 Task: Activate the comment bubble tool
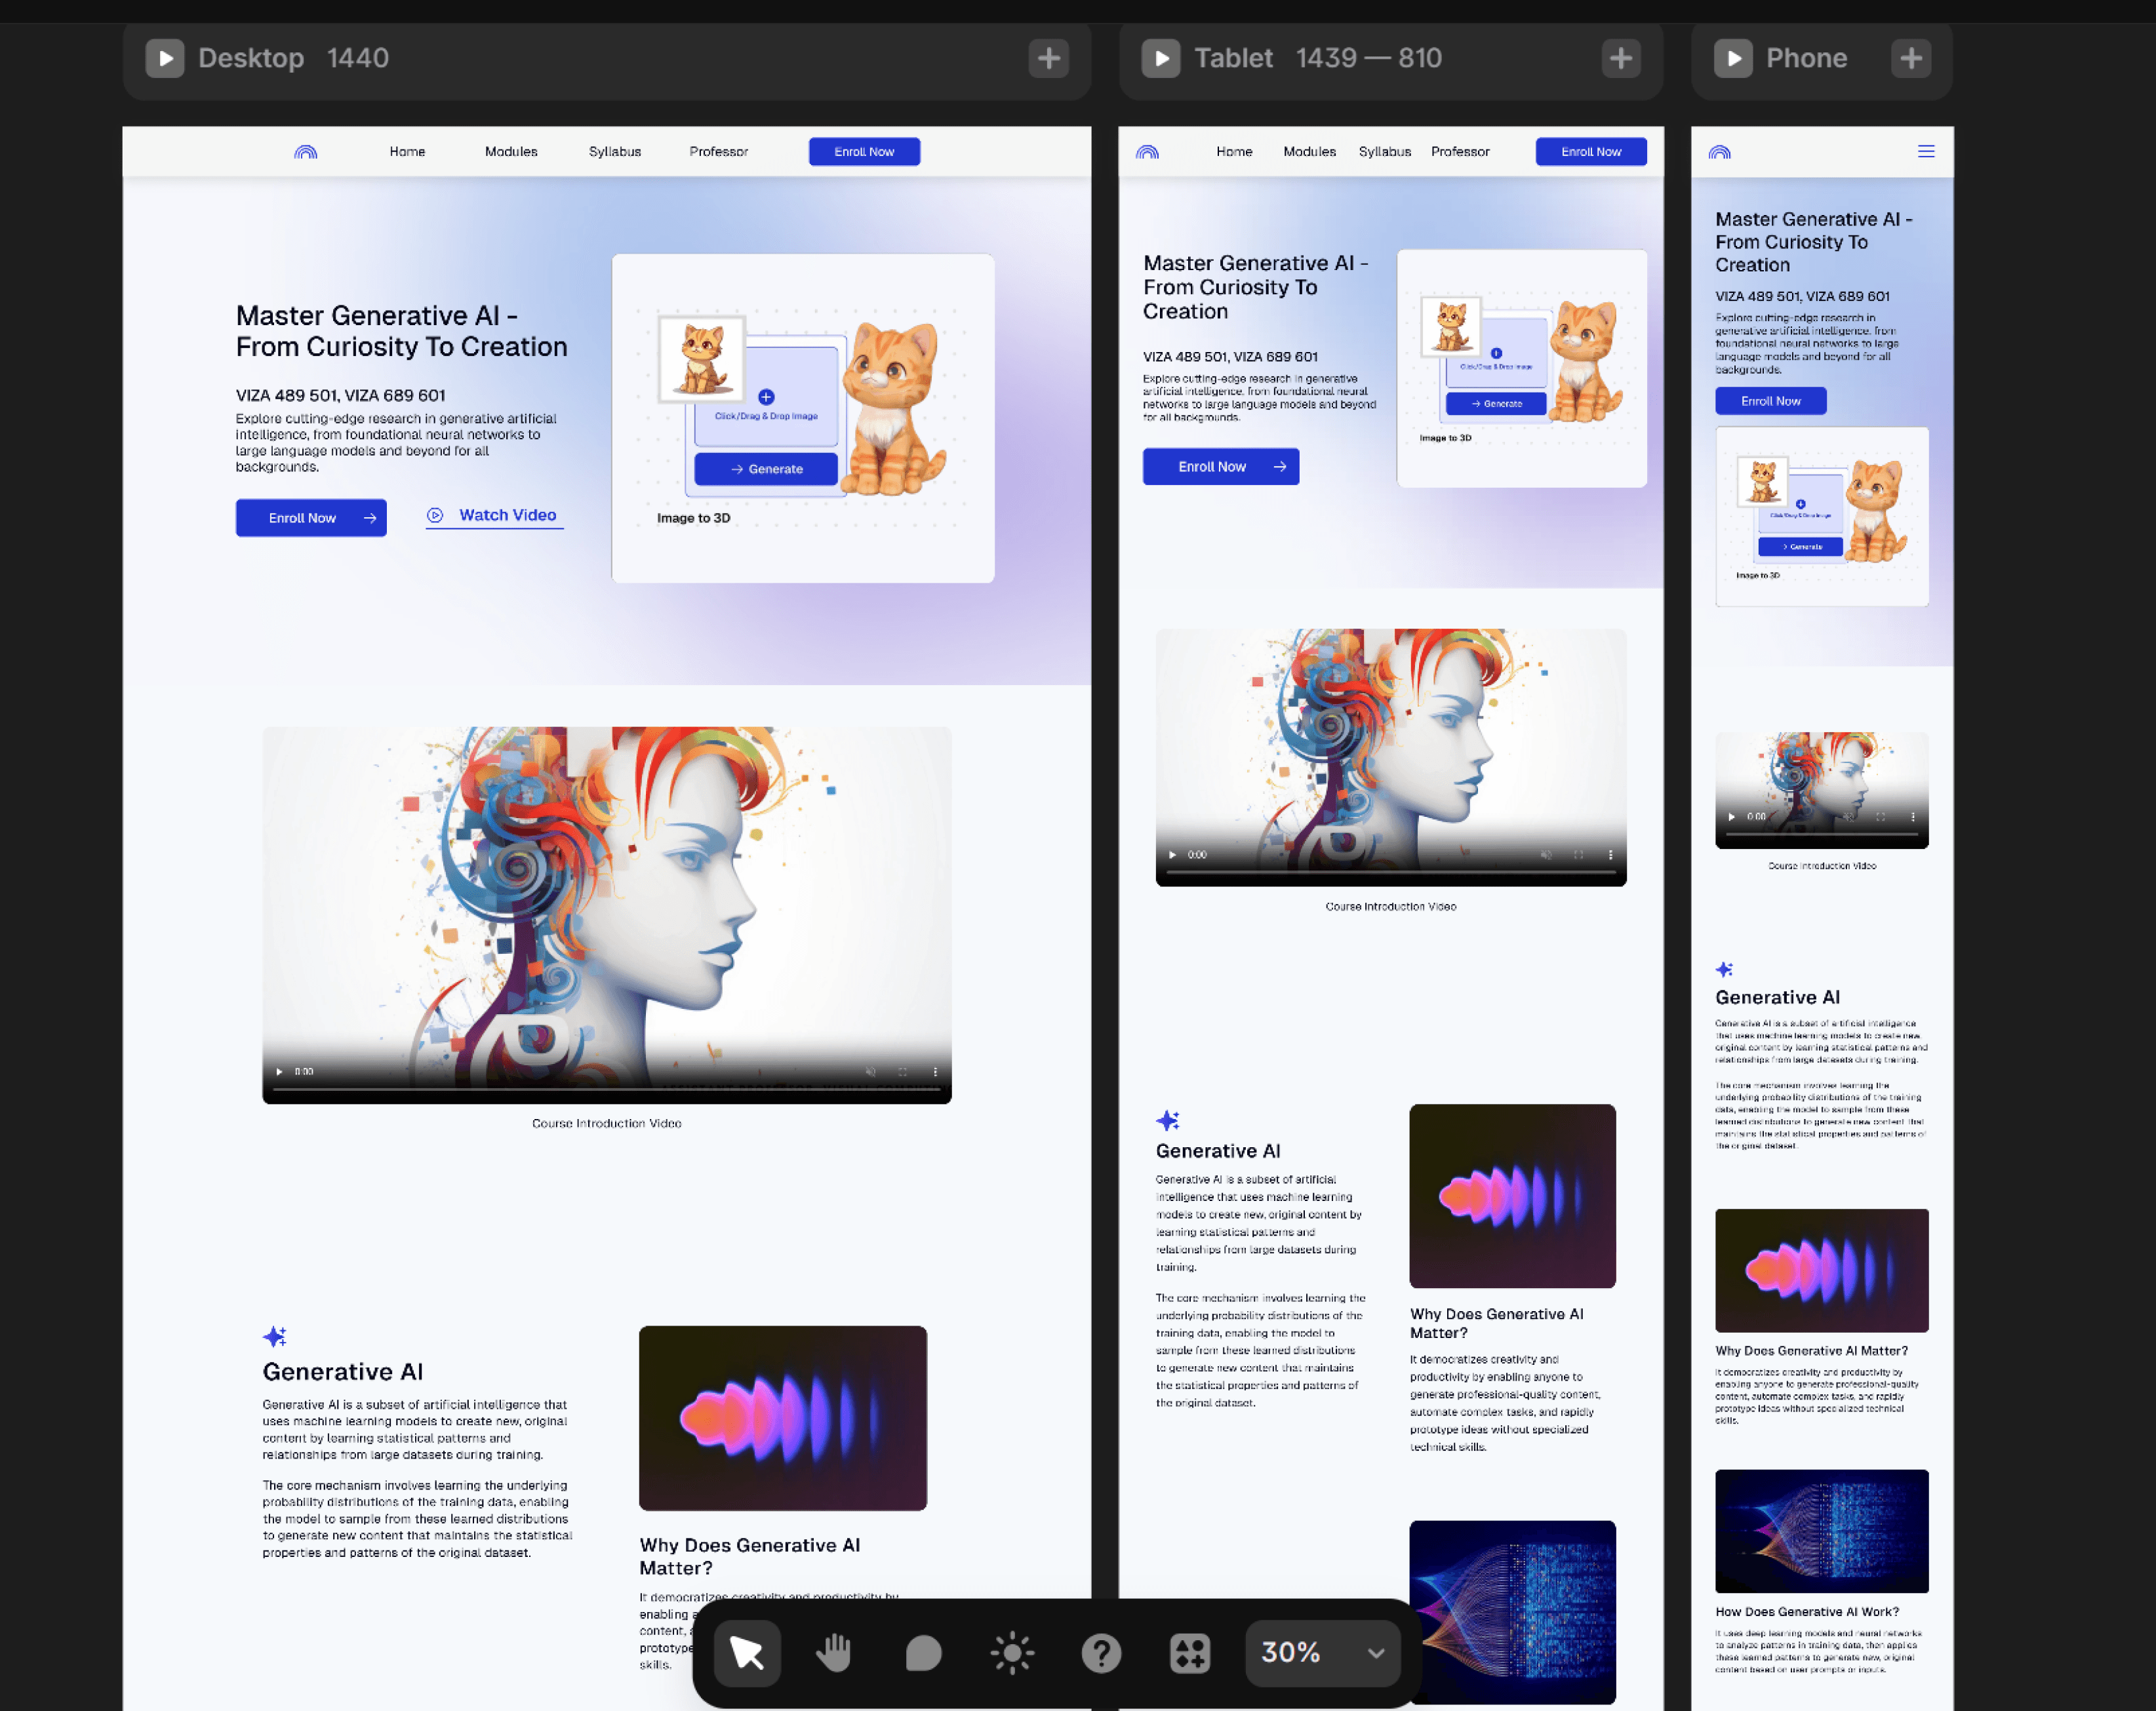coord(923,1653)
